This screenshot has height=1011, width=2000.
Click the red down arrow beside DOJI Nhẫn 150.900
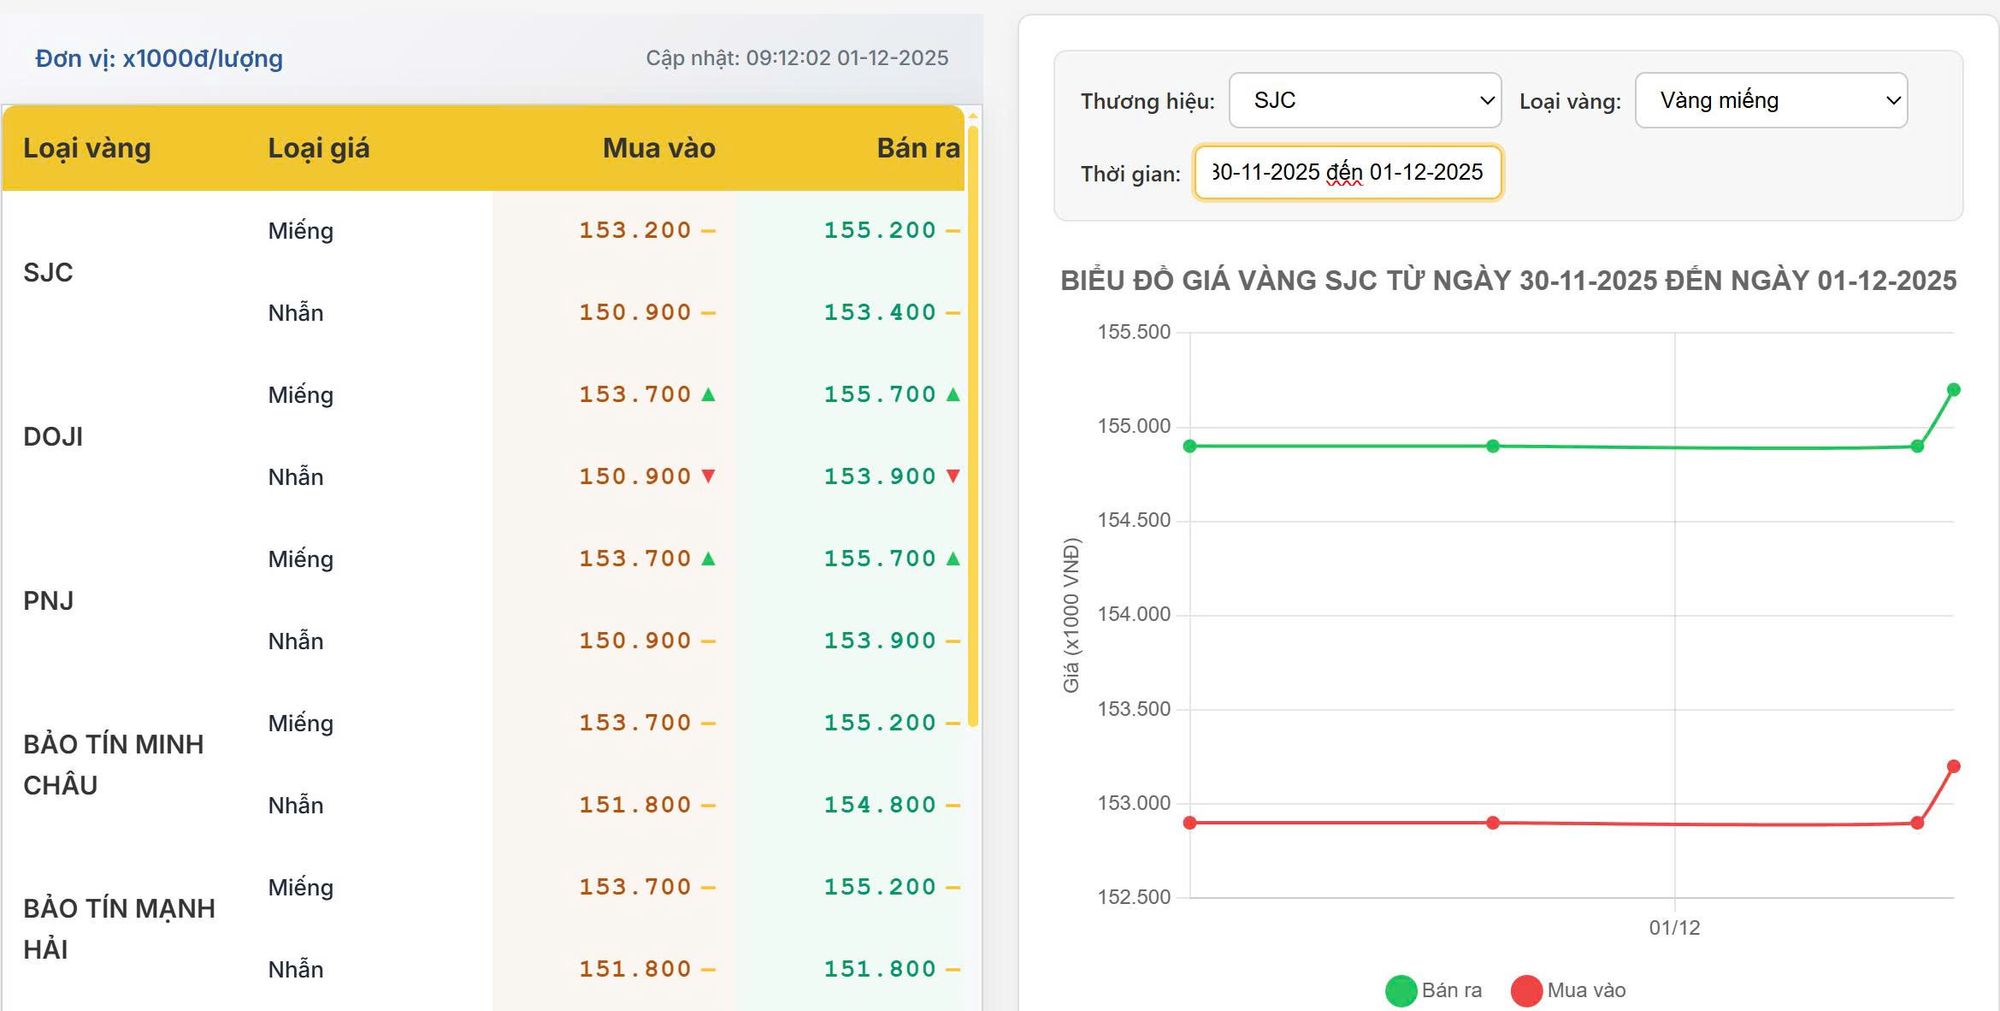pyautogui.click(x=708, y=477)
